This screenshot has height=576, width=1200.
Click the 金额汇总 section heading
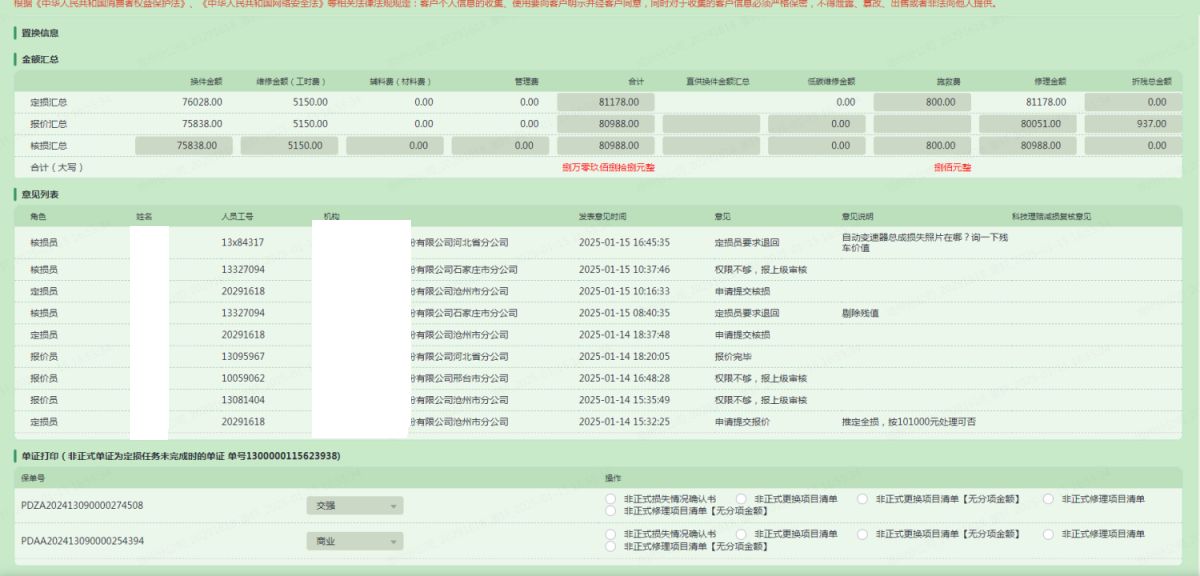click(40, 59)
